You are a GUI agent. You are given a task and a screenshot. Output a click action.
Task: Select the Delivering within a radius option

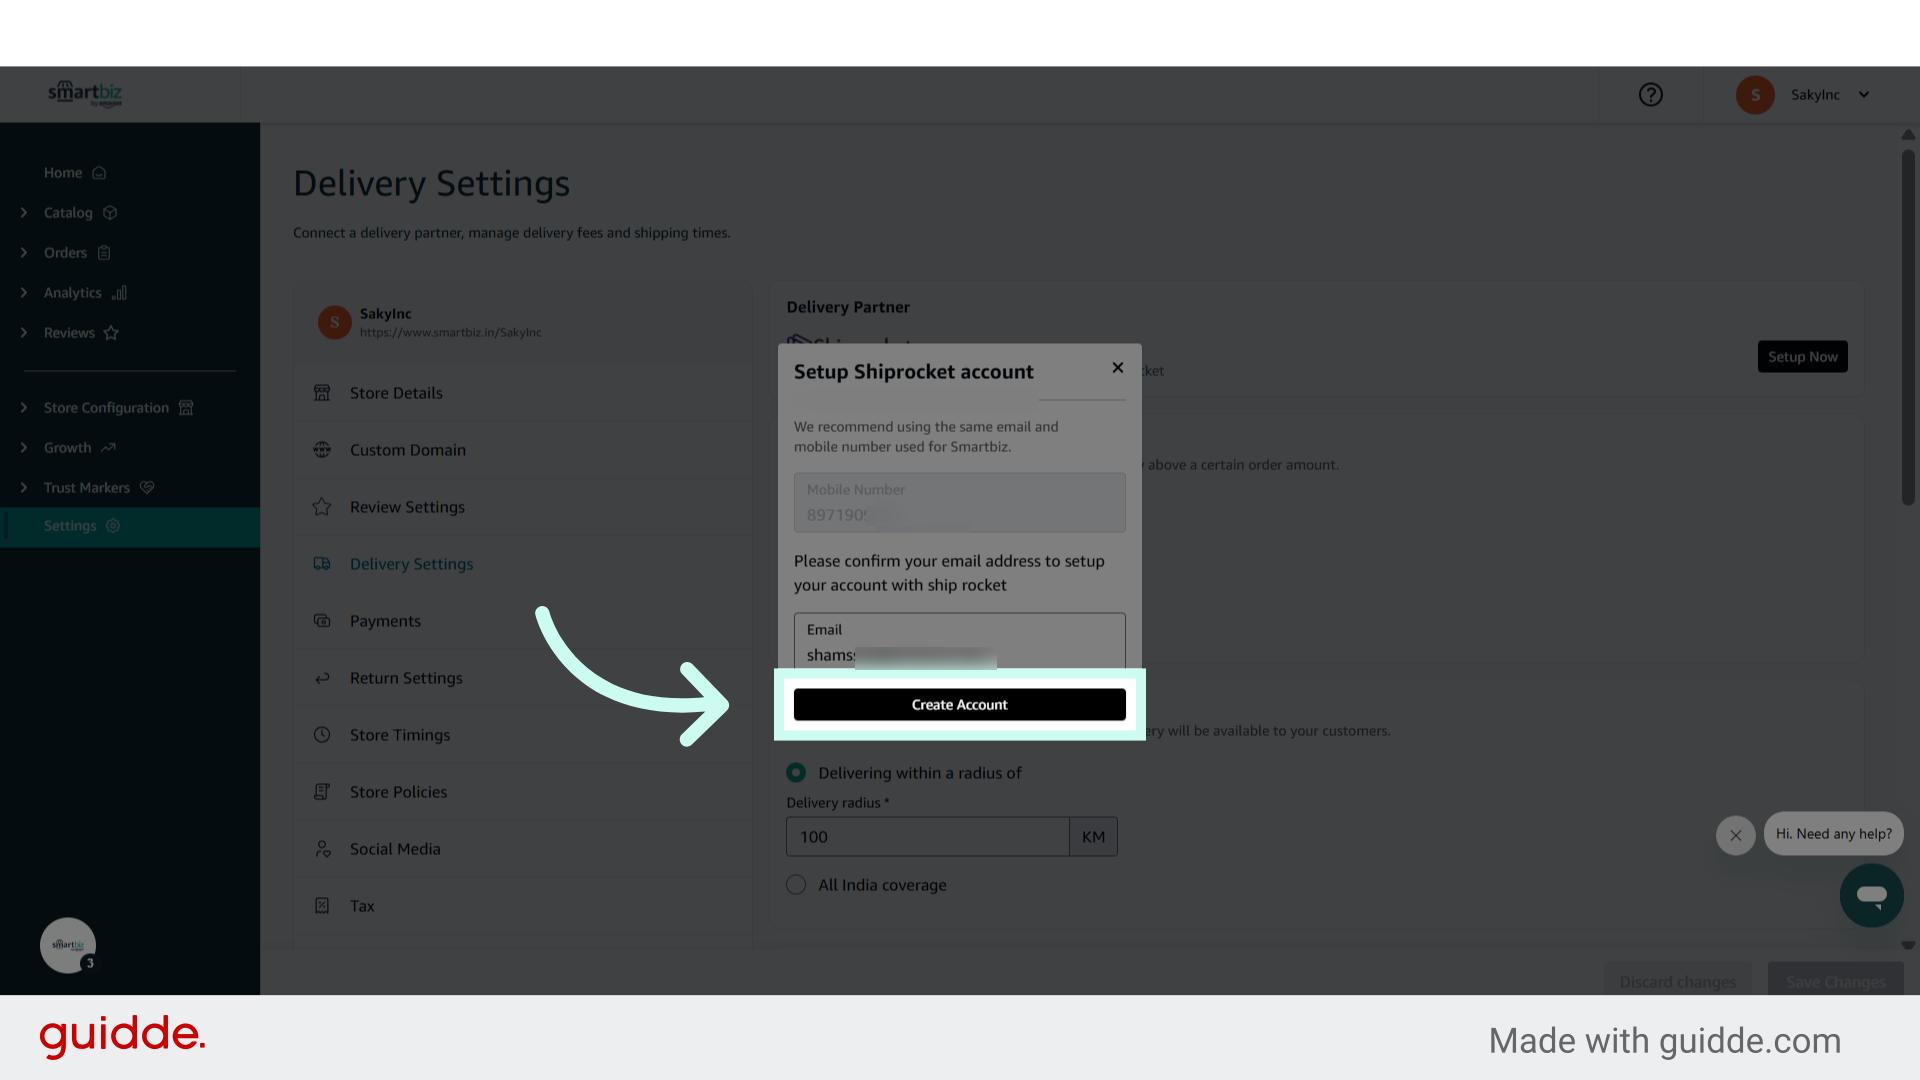(795, 772)
